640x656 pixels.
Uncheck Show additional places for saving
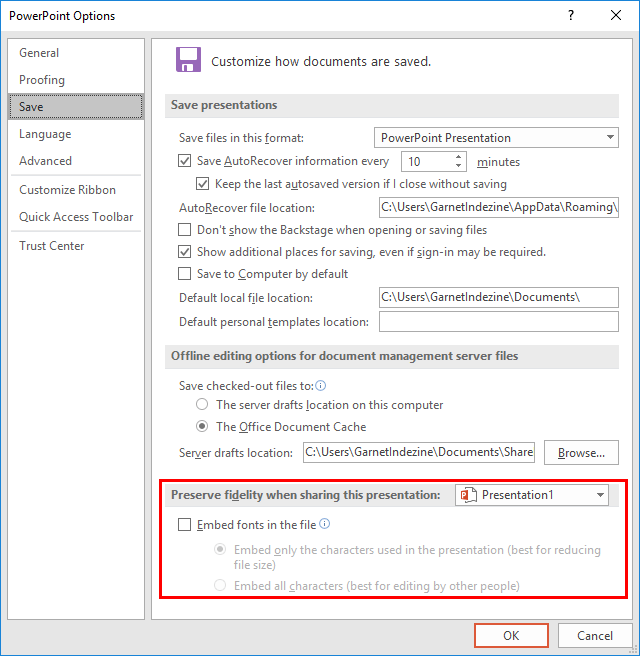184,251
